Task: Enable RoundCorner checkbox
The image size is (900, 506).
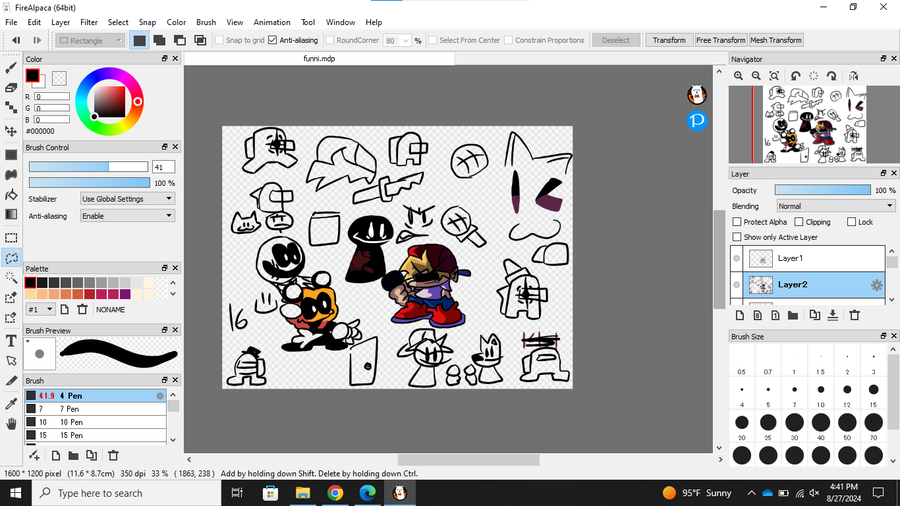Action: 330,40
